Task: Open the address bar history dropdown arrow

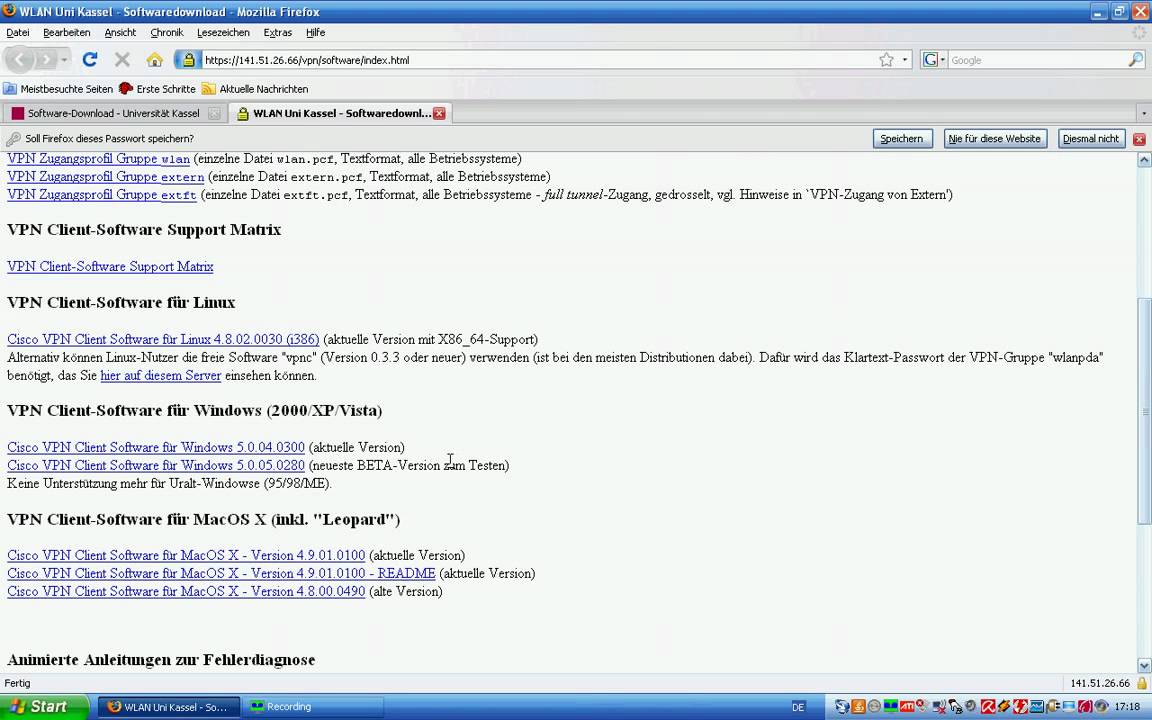Action: point(905,60)
